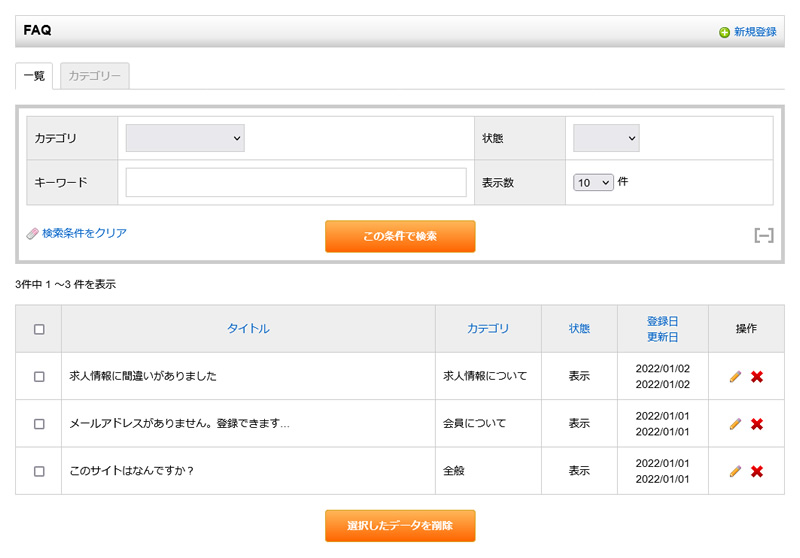Click the 3件中 1～3 件を表示 count text
The width and height of the screenshot is (800, 558).
(x=65, y=284)
